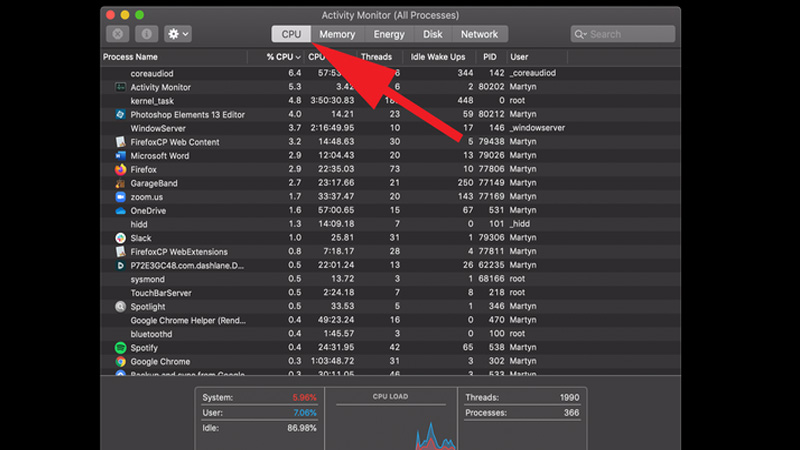Viewport: 800px width, 450px height.
Task: Click the Quit Process stop icon
Action: (x=117, y=34)
